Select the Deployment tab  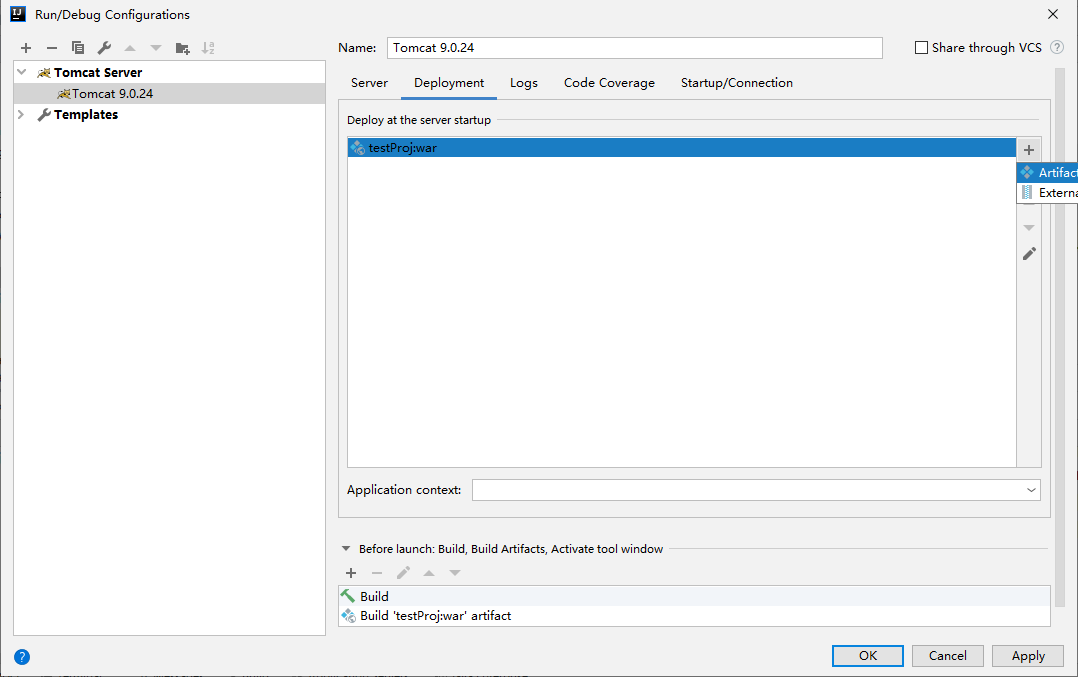449,83
